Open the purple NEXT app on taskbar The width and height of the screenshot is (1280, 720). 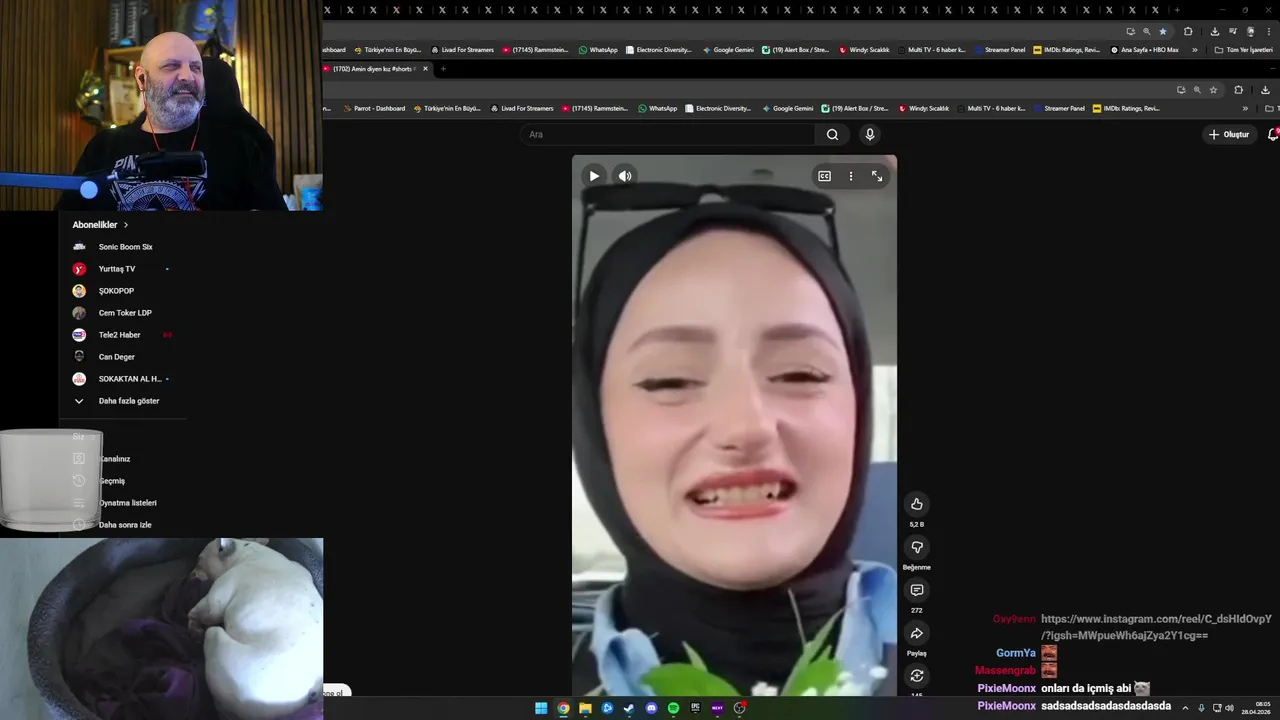pyautogui.click(x=717, y=708)
